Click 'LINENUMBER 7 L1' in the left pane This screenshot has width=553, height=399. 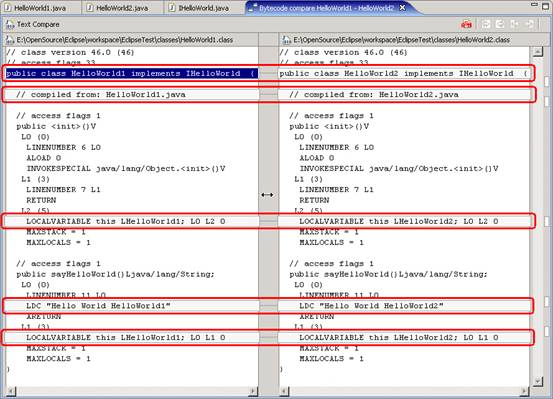(63, 190)
